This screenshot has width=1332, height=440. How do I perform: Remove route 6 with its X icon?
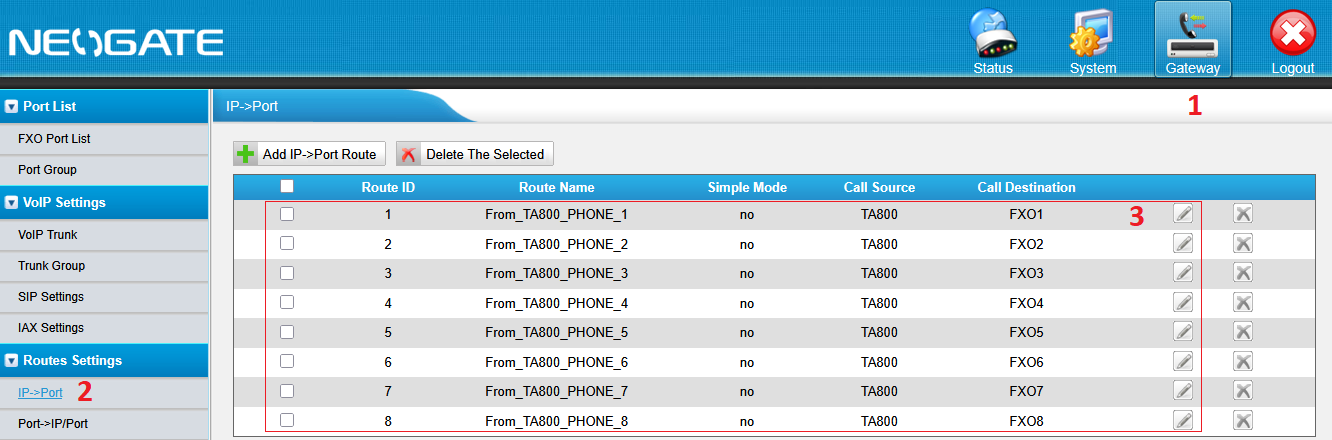point(1243,361)
